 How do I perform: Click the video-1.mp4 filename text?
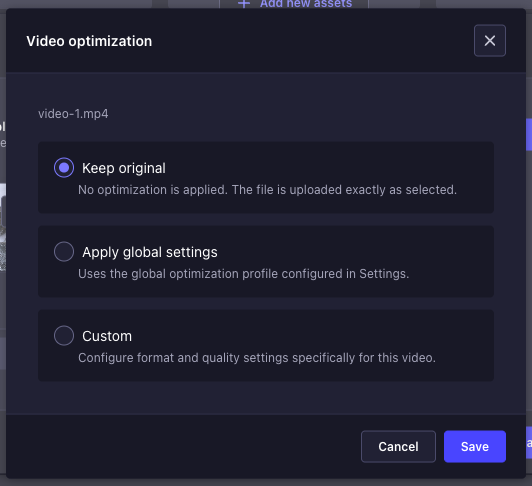(73, 114)
